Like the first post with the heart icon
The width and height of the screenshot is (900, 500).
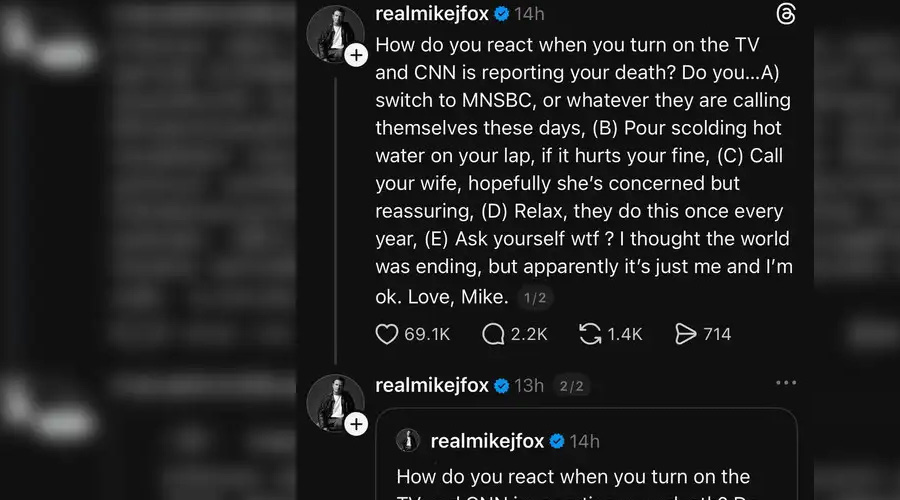[x=388, y=334]
